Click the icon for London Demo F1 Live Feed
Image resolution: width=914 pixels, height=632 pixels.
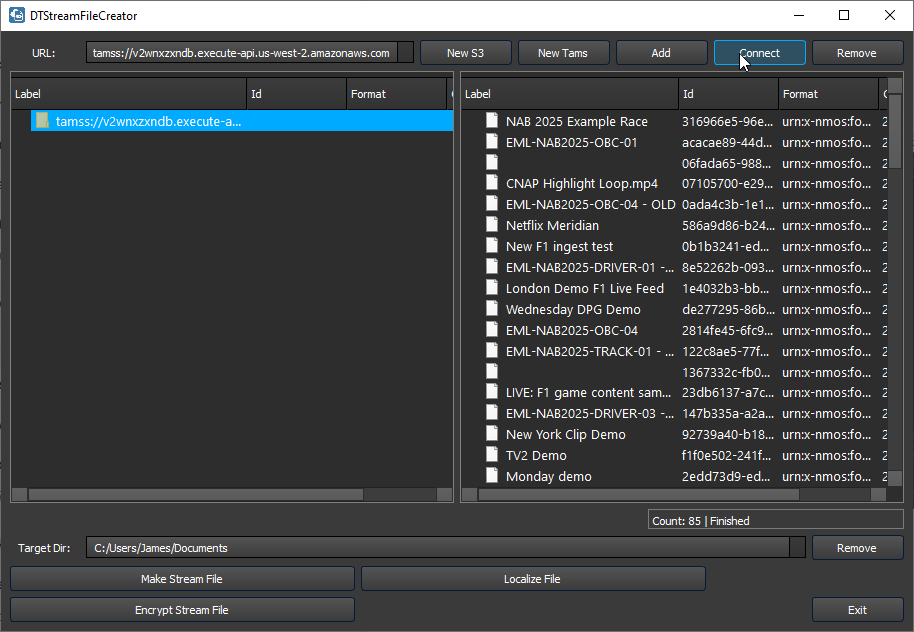492,288
